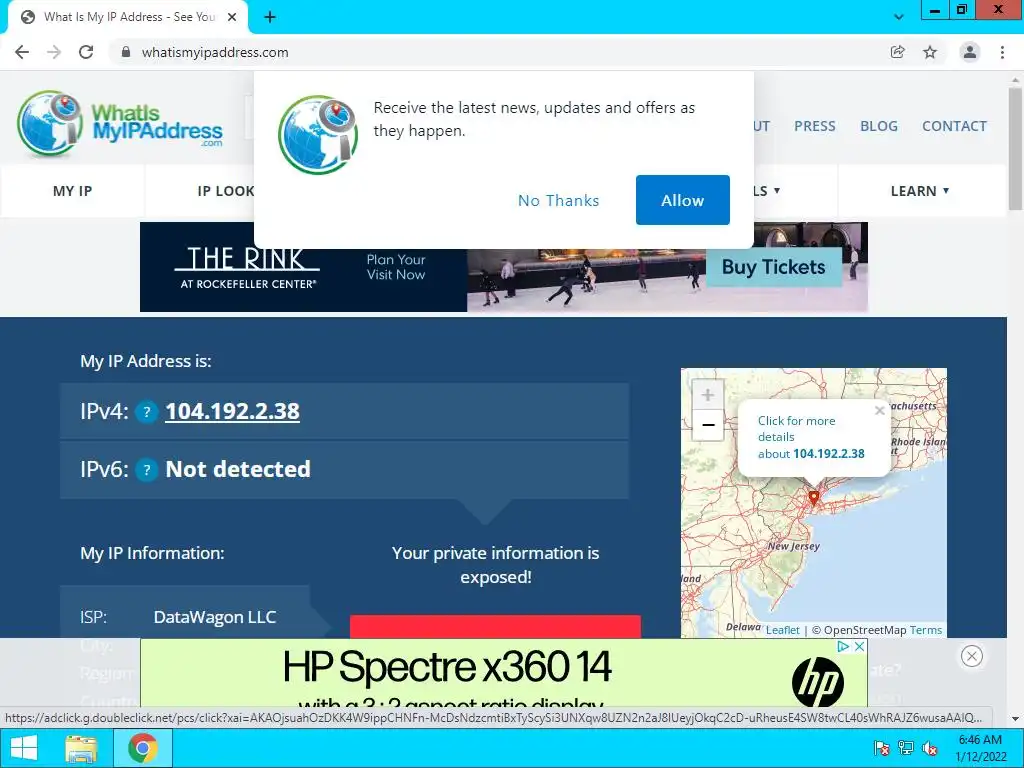Screen dimensions: 1024x768
Task: Click Allow on the notification prompt
Action: coord(682,200)
